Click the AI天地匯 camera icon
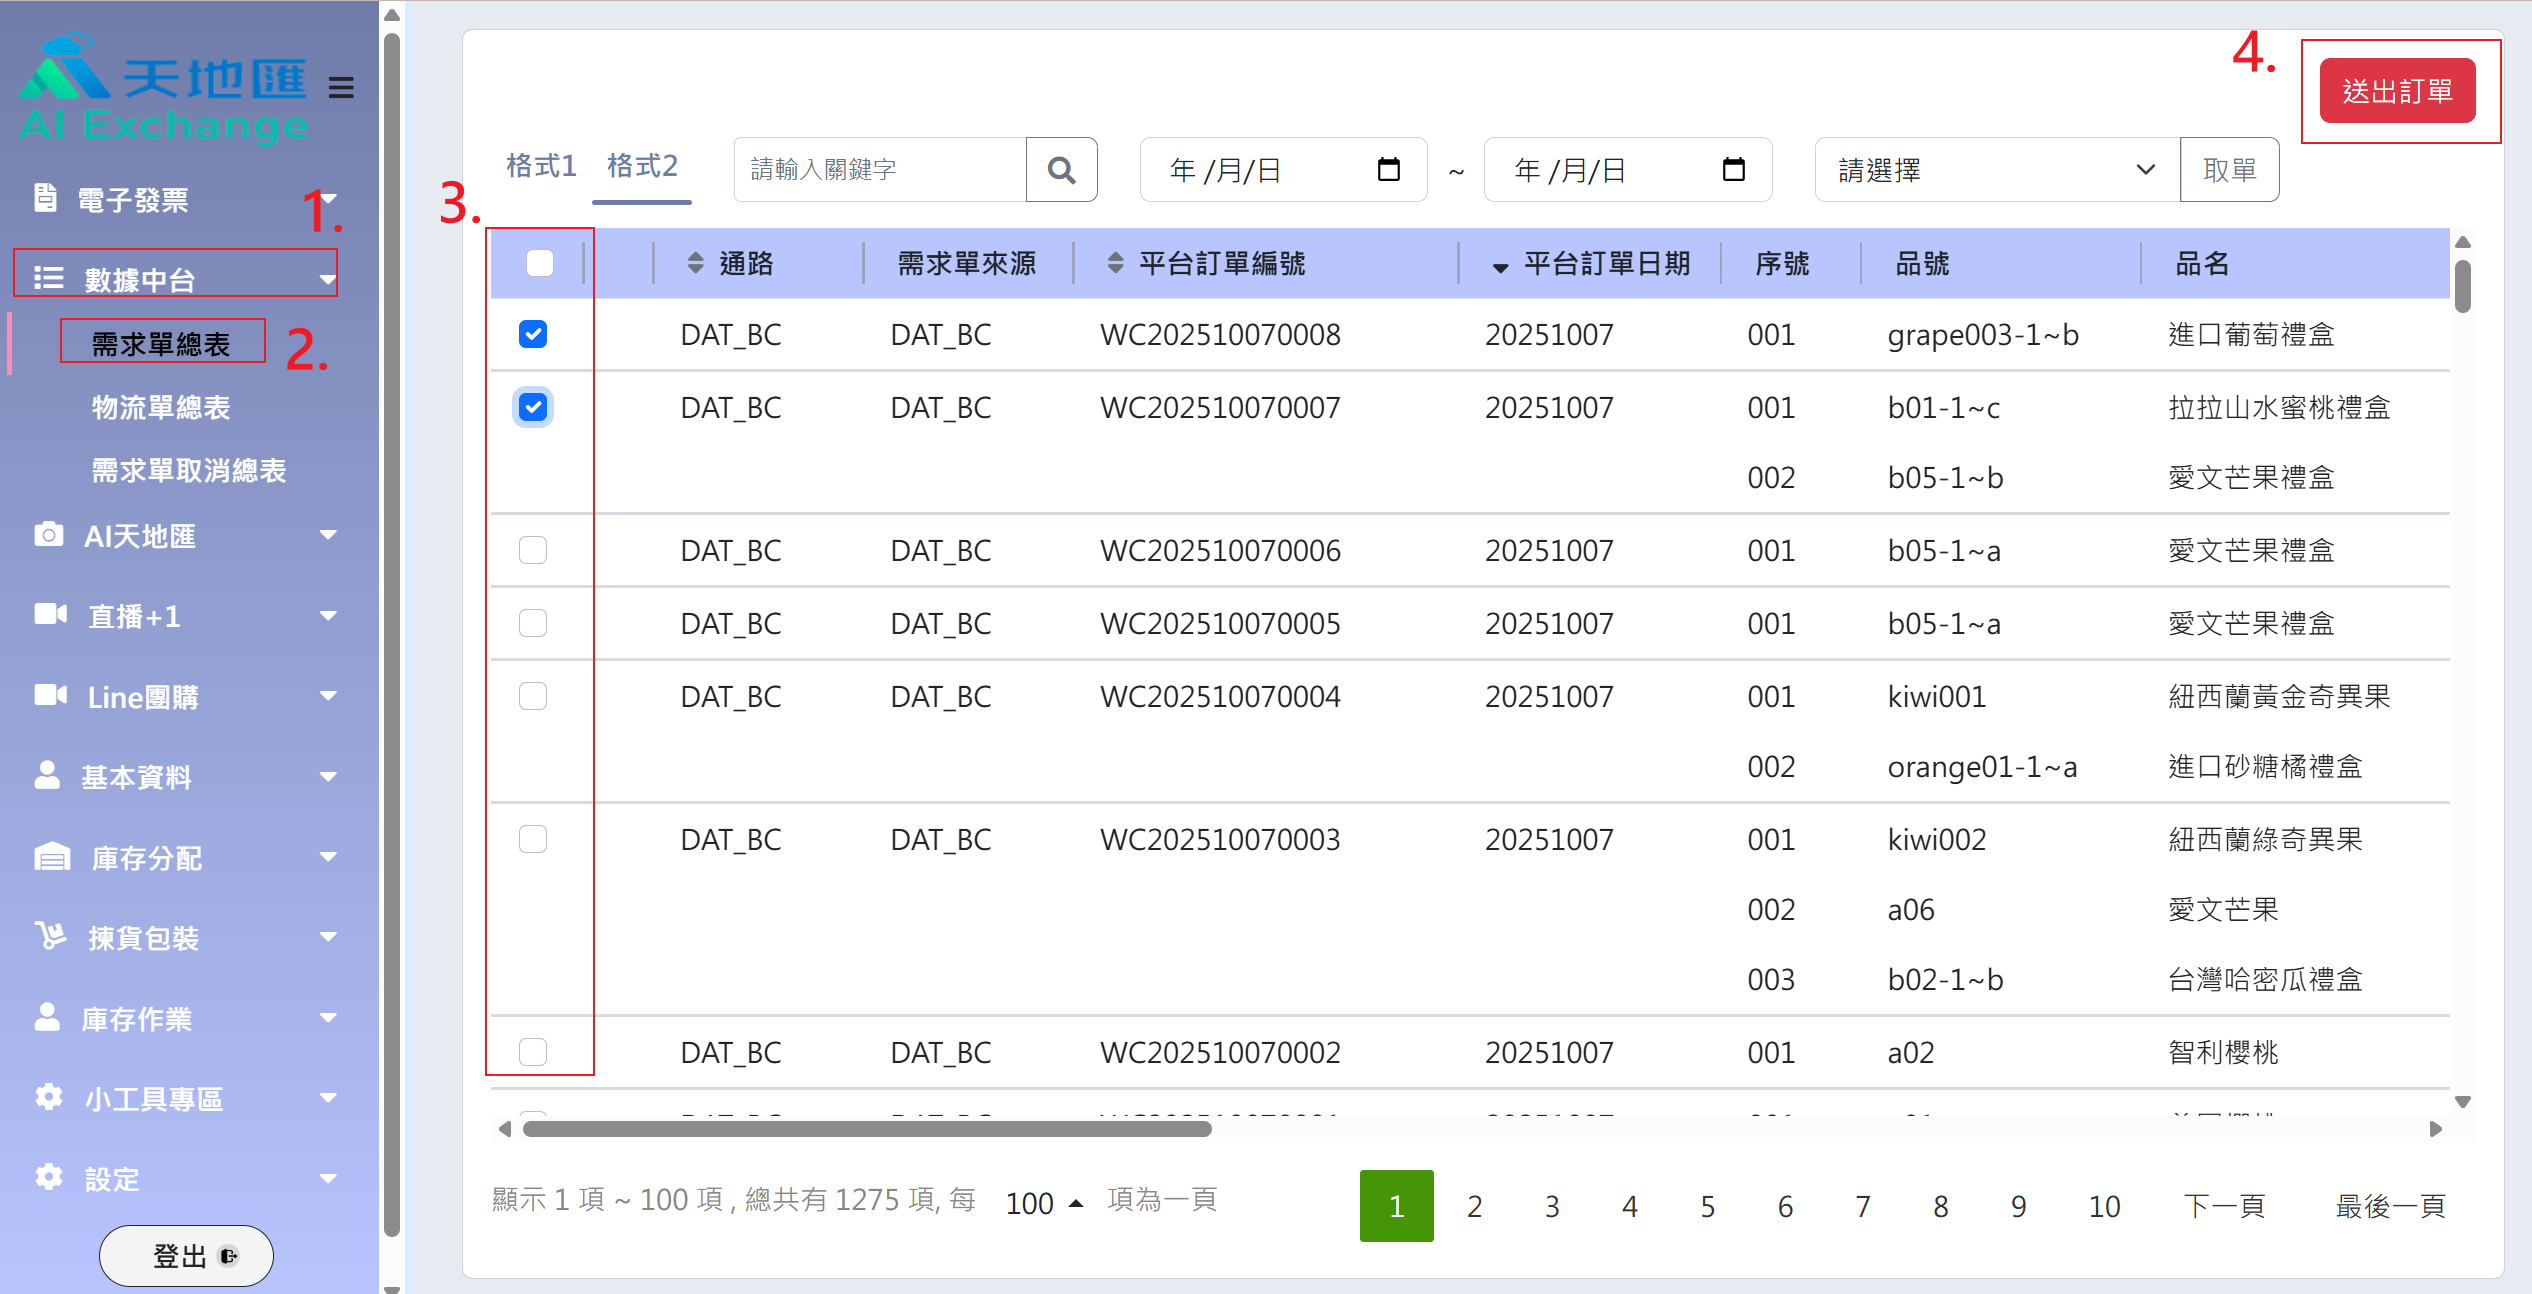 (48, 535)
